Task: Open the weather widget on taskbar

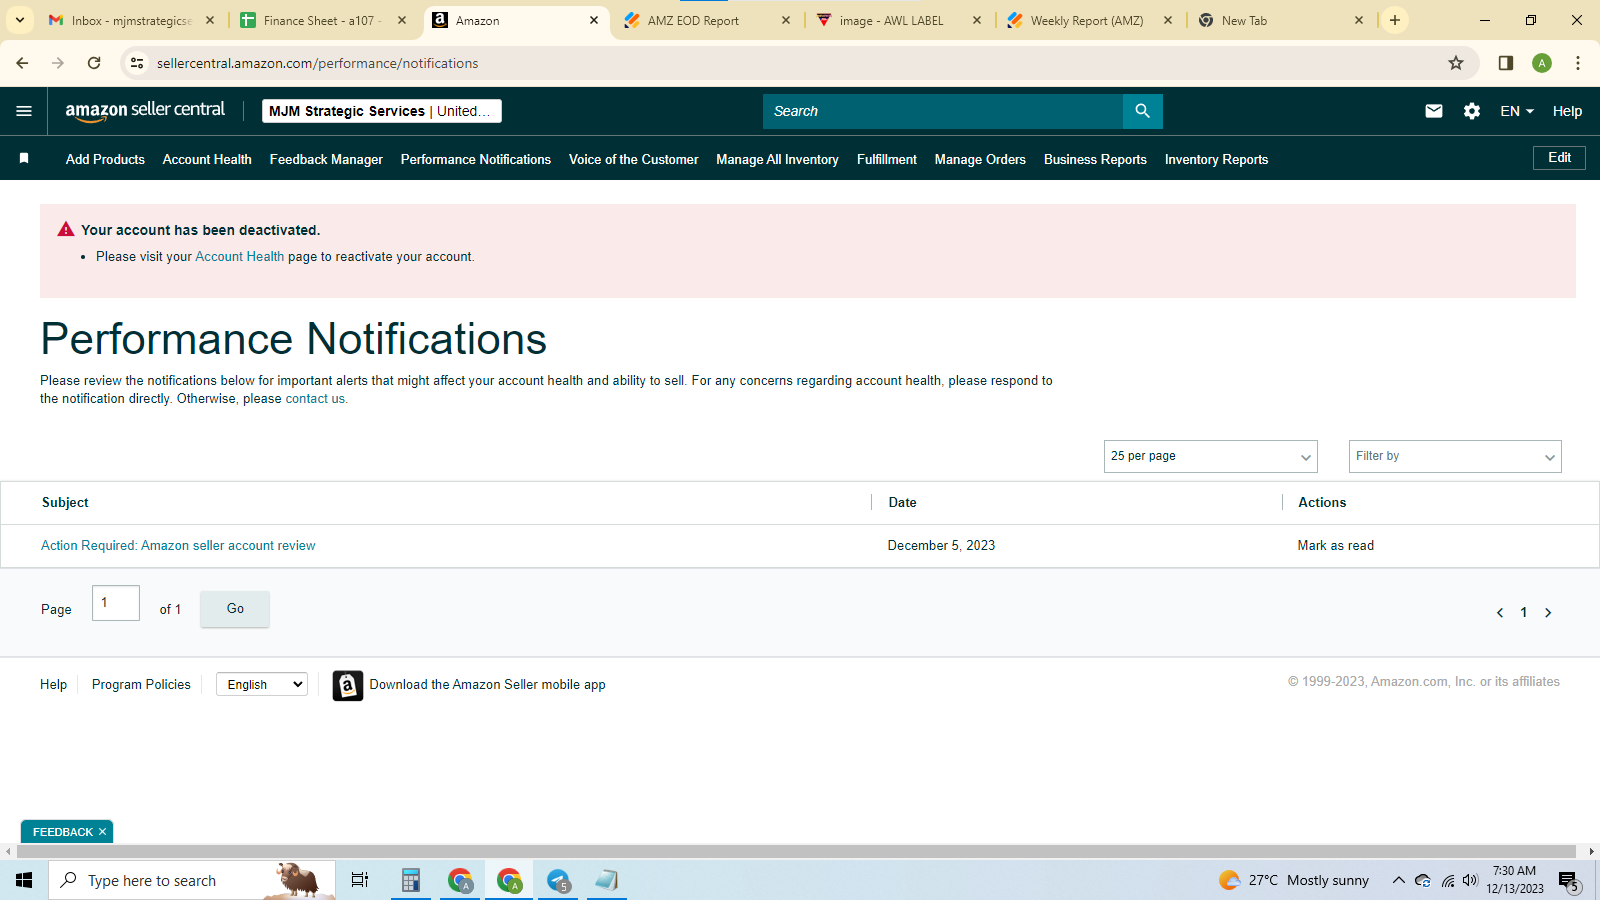Action: click(x=1294, y=880)
